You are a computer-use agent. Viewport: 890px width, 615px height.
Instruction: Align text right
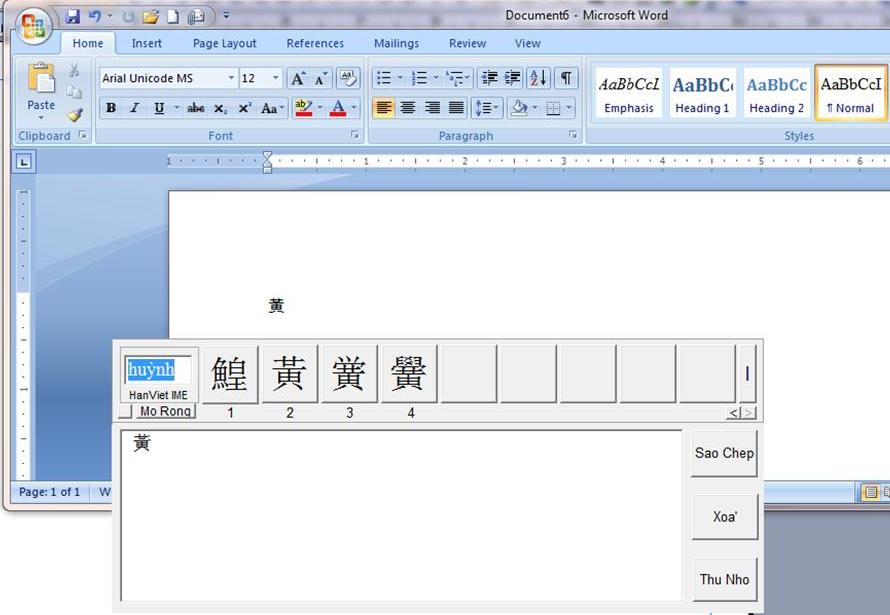point(433,107)
